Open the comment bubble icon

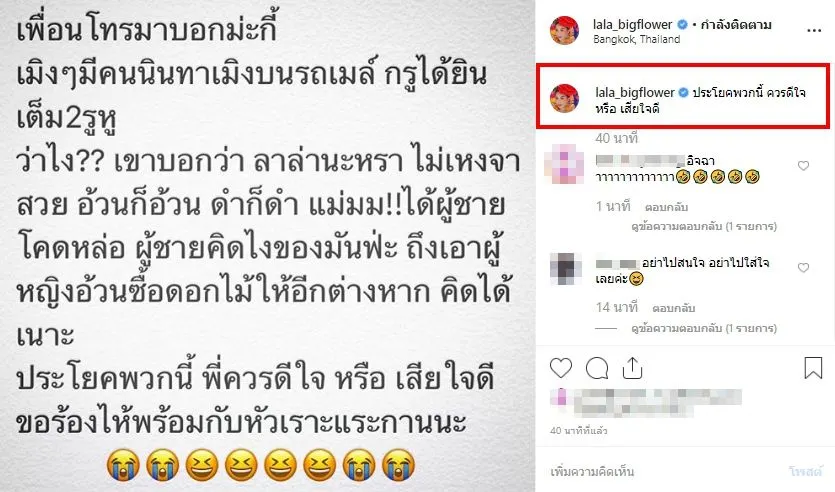(597, 368)
